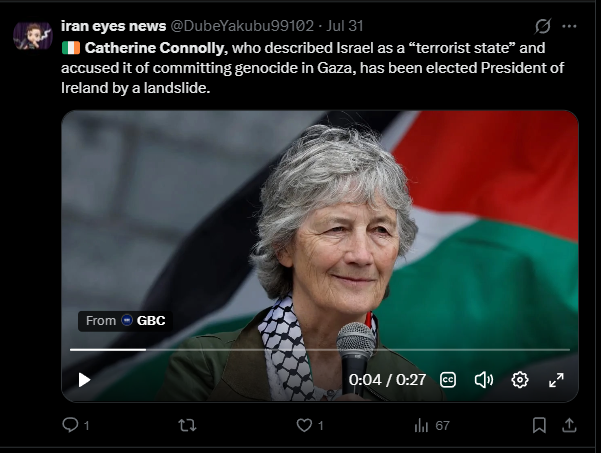
Task: Click the video frame of the speaker
Action: click(x=320, y=230)
